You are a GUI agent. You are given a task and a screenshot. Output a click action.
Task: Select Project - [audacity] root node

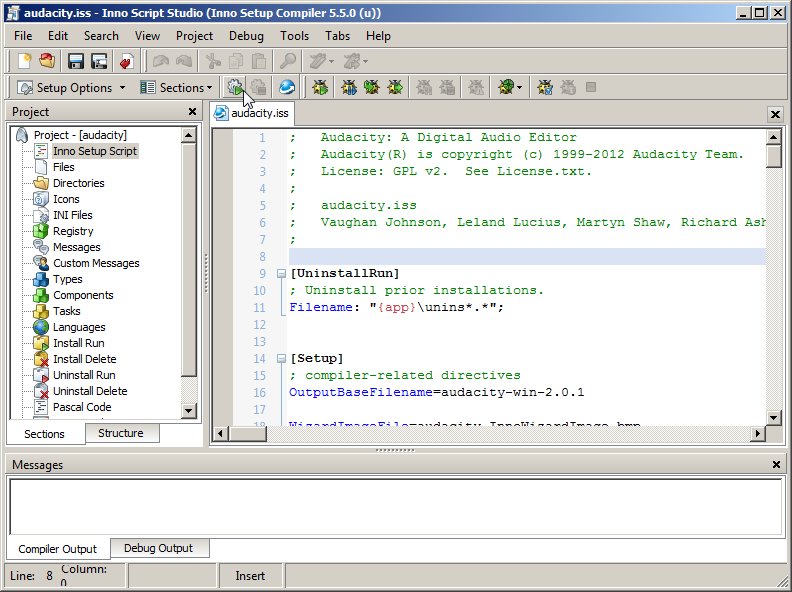[80, 135]
